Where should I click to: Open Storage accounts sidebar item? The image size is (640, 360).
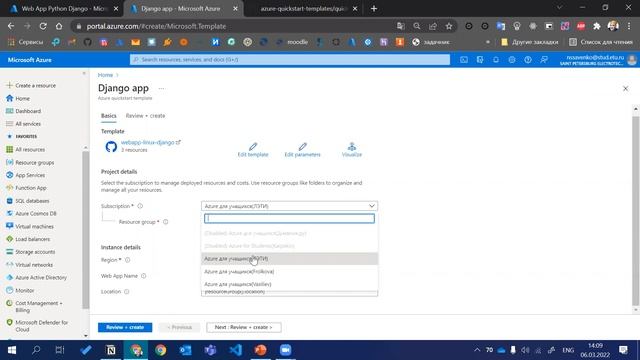tap(31, 252)
